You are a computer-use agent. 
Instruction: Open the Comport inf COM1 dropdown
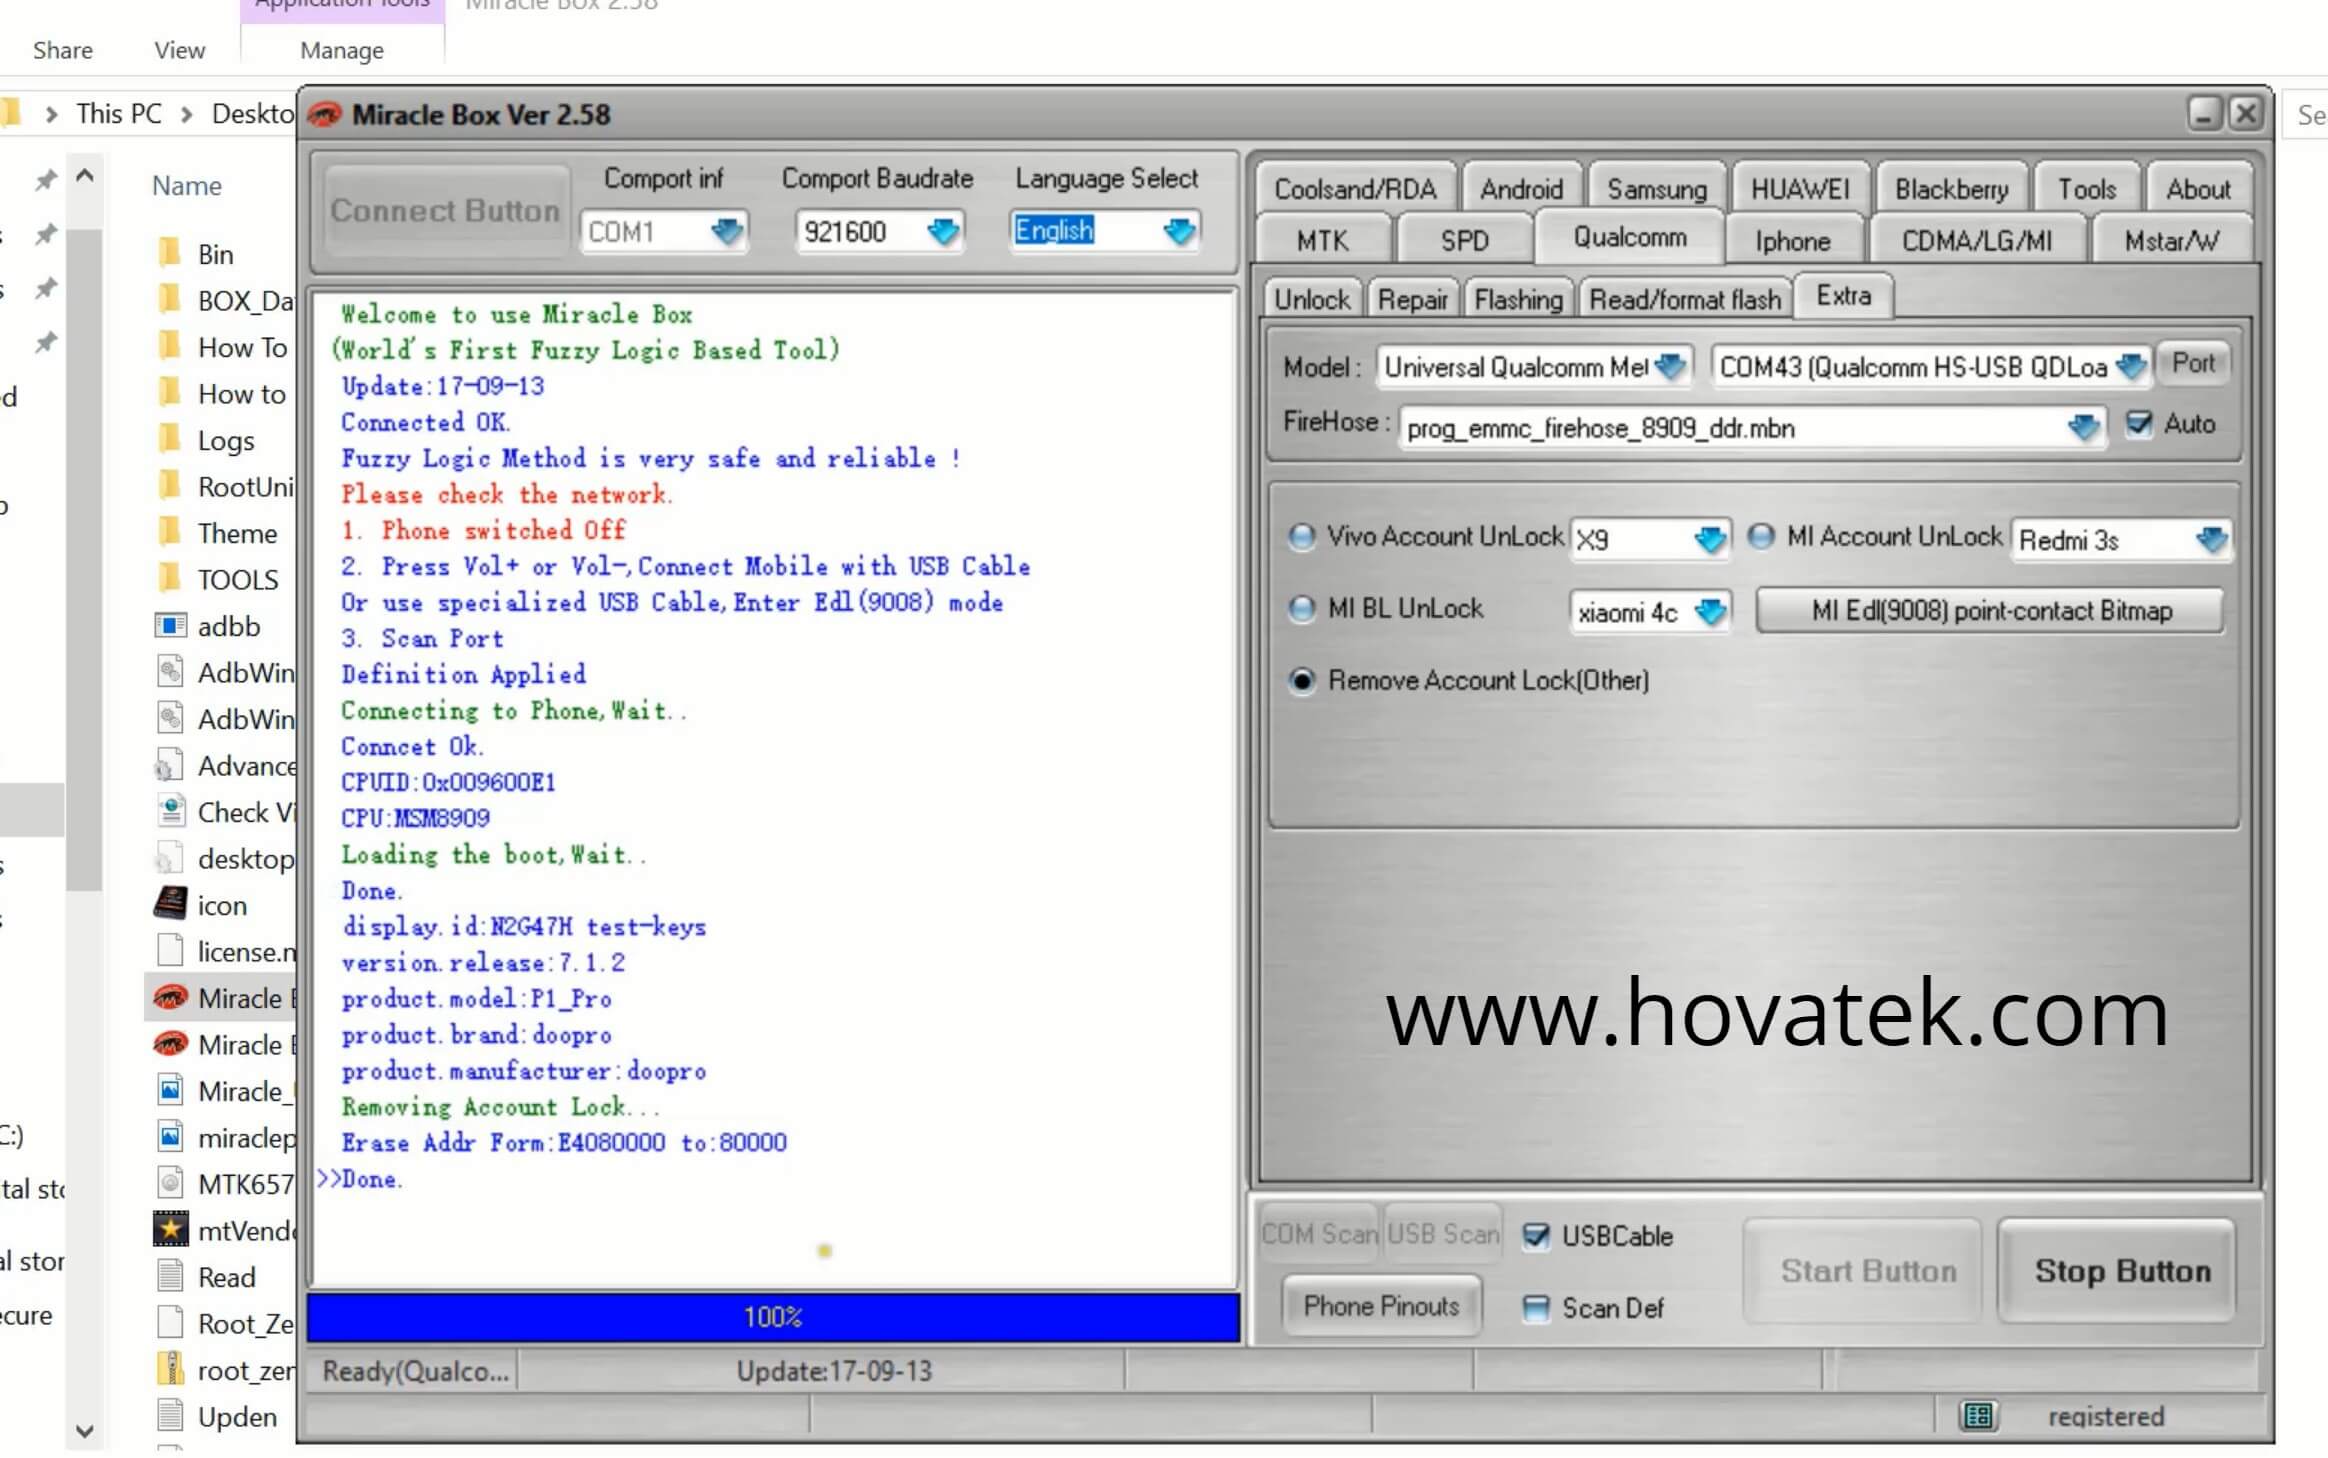coord(727,232)
